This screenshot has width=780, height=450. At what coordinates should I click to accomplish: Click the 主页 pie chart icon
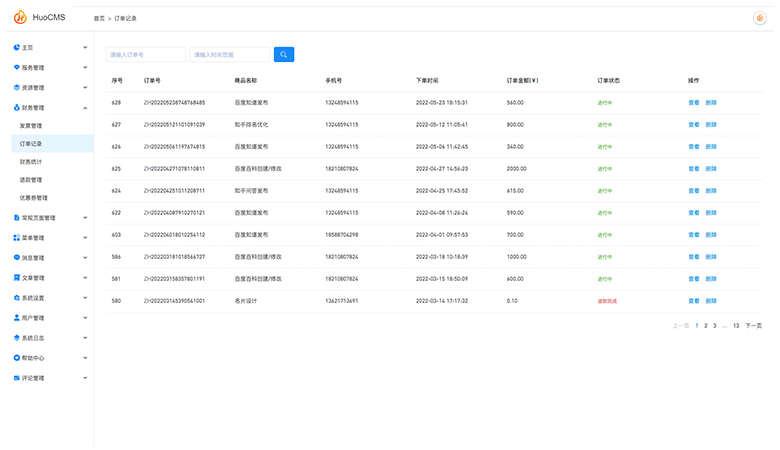click(16, 47)
